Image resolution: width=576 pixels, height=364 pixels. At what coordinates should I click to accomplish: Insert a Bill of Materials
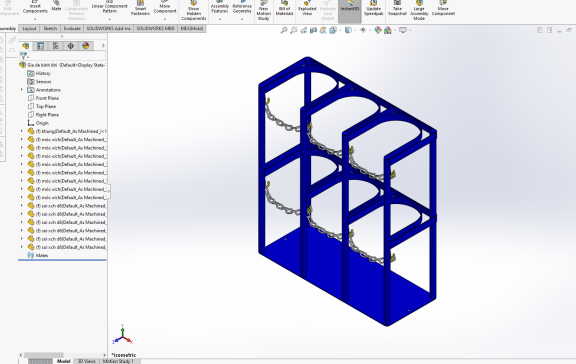(x=284, y=9)
